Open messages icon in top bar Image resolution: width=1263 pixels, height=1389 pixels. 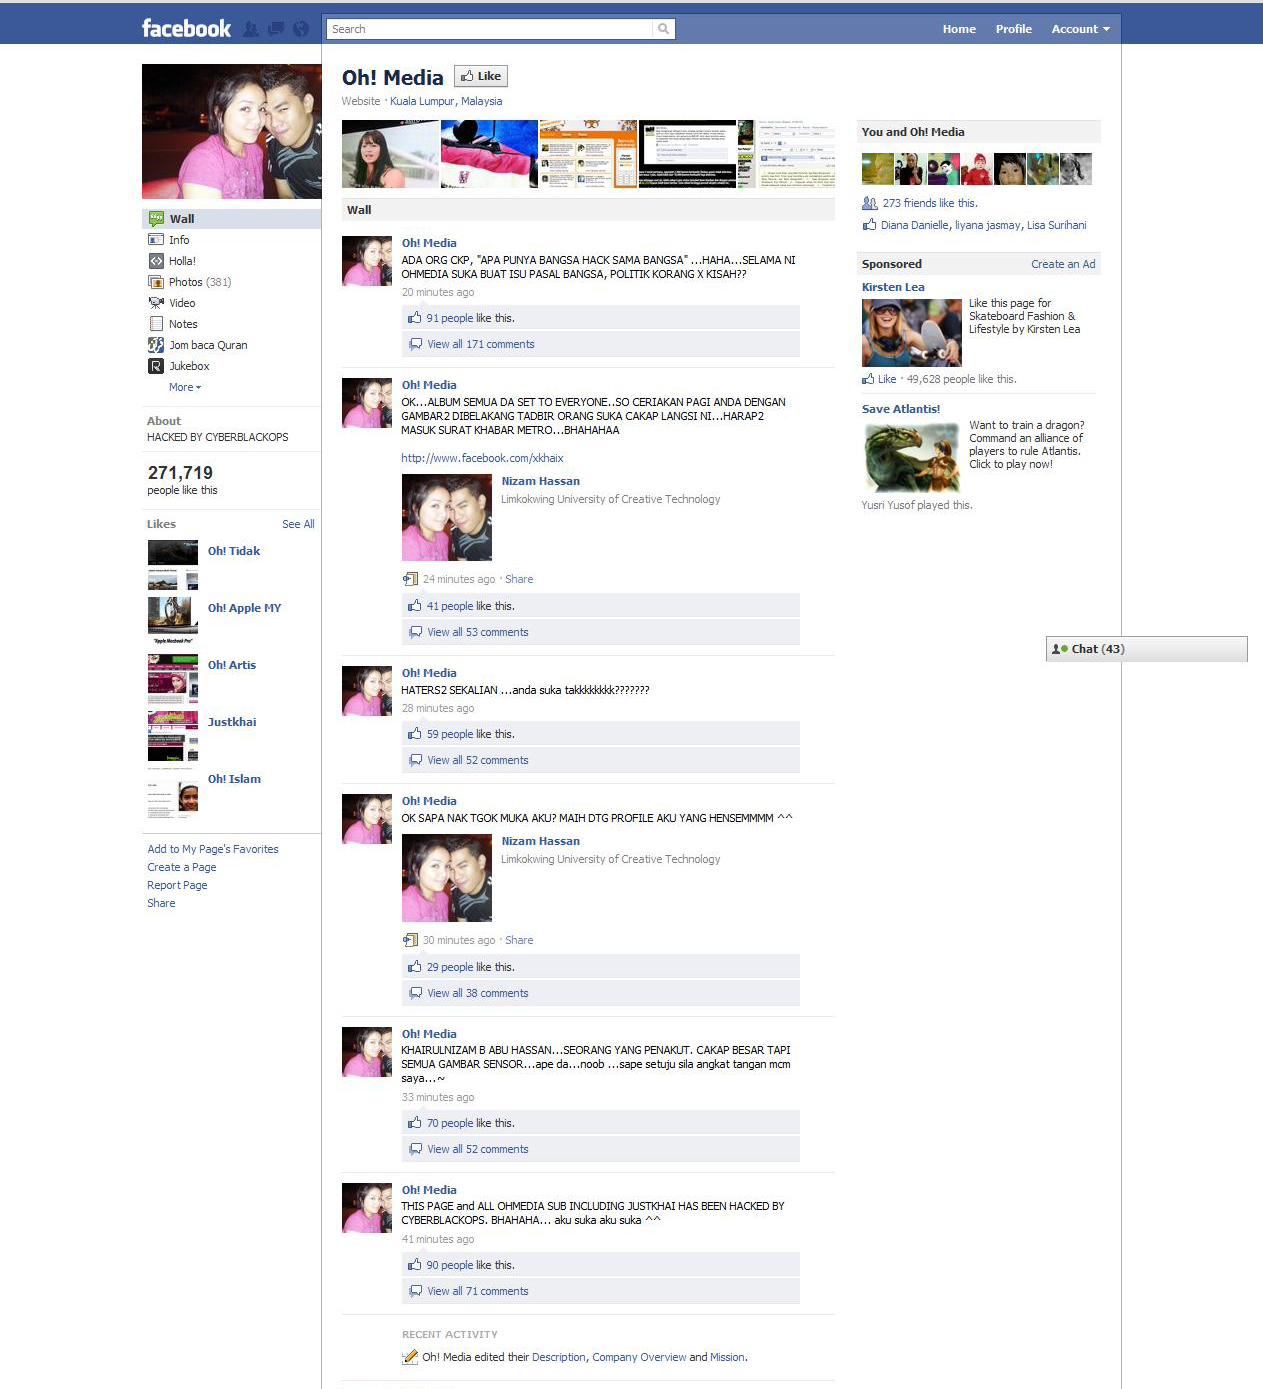click(x=276, y=29)
